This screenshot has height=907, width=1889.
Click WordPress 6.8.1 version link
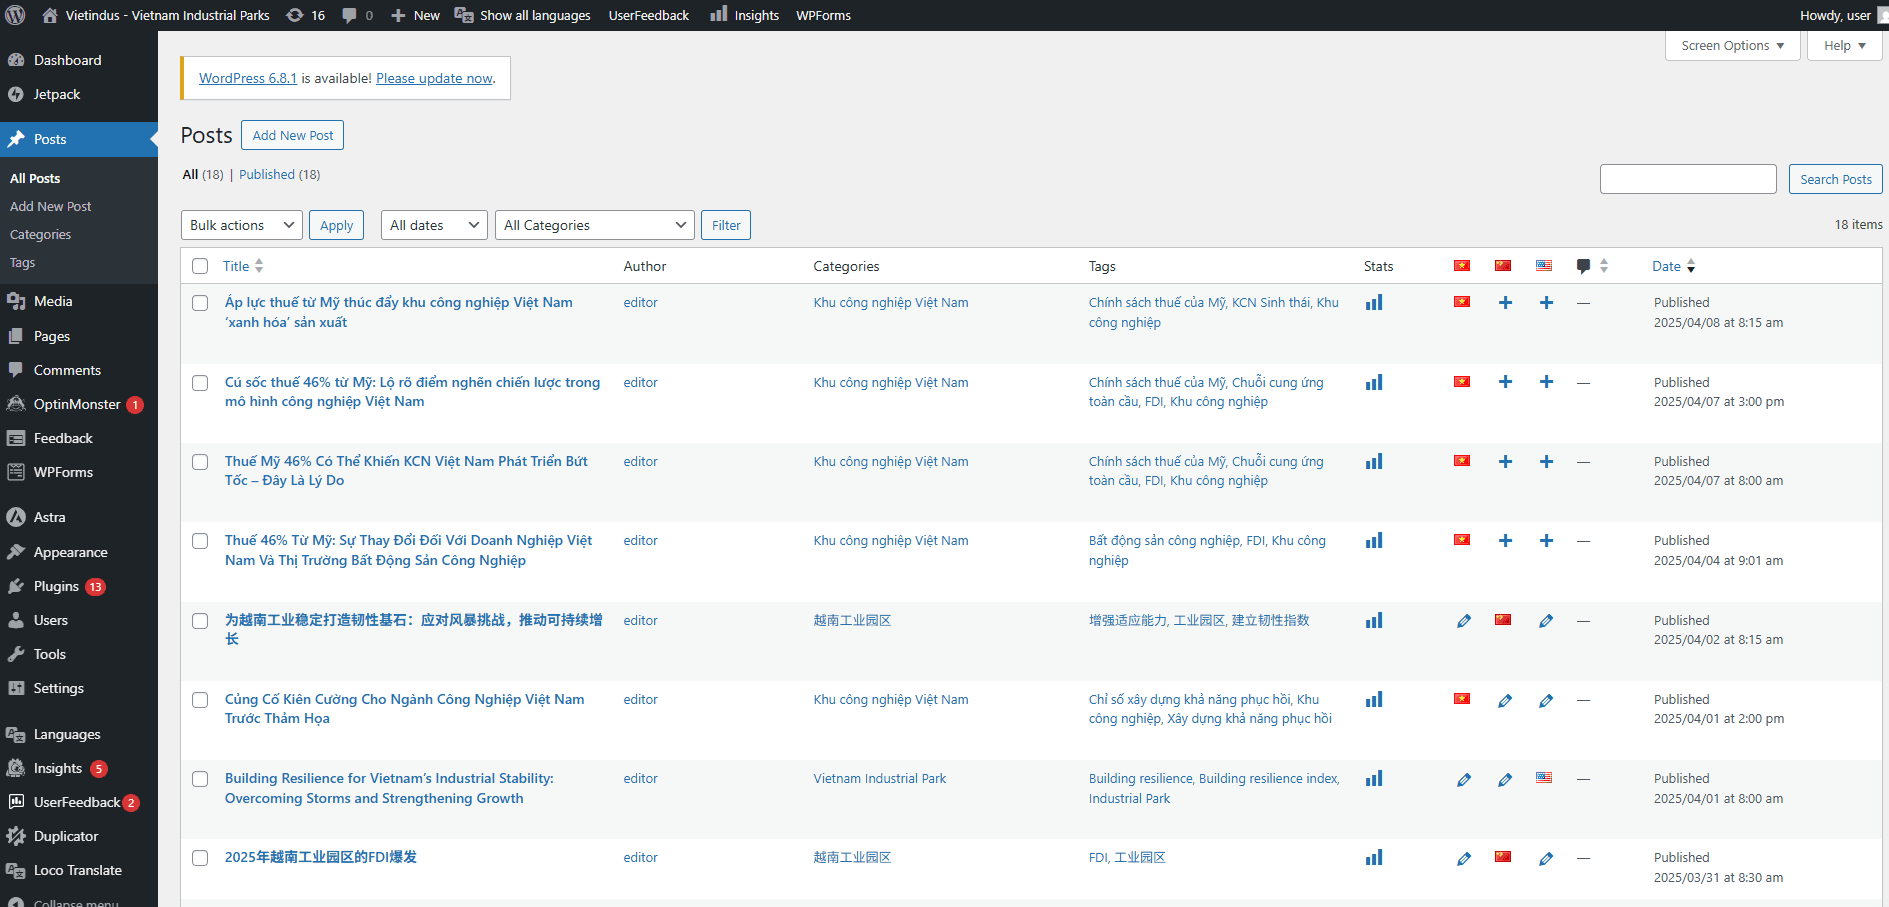(x=248, y=78)
